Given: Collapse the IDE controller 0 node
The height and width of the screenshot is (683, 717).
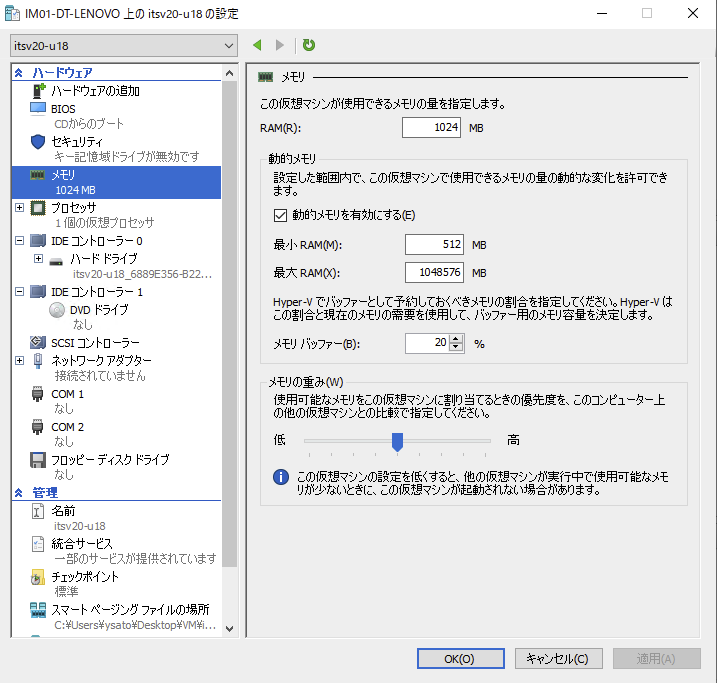Looking at the screenshot, I should tap(20, 241).
